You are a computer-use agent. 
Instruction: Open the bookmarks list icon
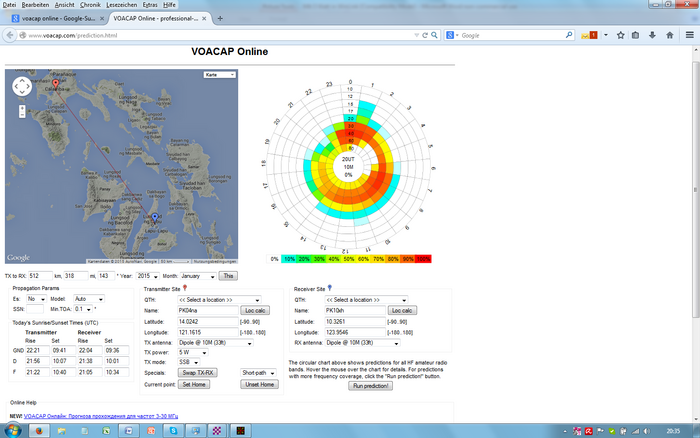635,35
